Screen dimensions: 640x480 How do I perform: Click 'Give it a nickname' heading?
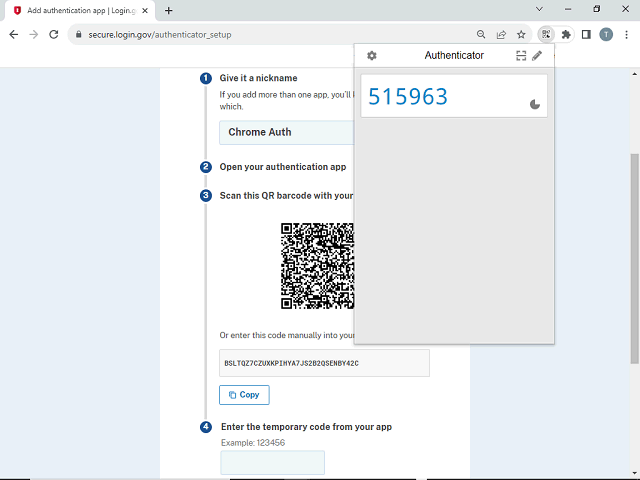pyautogui.click(x=258, y=78)
